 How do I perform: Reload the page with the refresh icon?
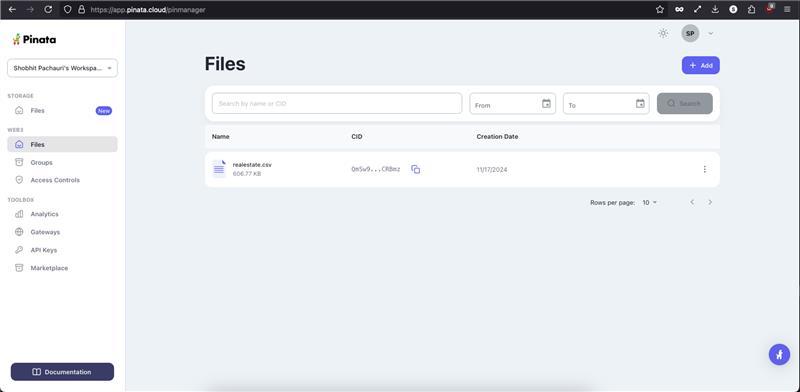click(x=48, y=9)
